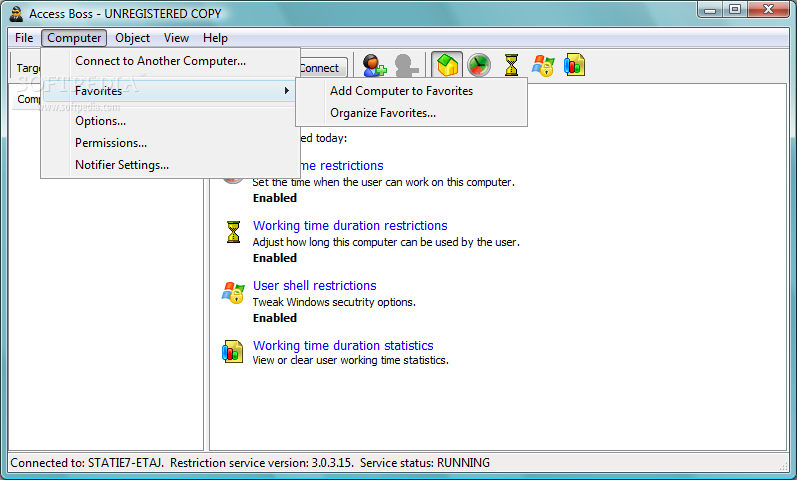Click 'Tweak Windows secutrity options.' text
Screen dimensions: 797x480
[334, 302]
